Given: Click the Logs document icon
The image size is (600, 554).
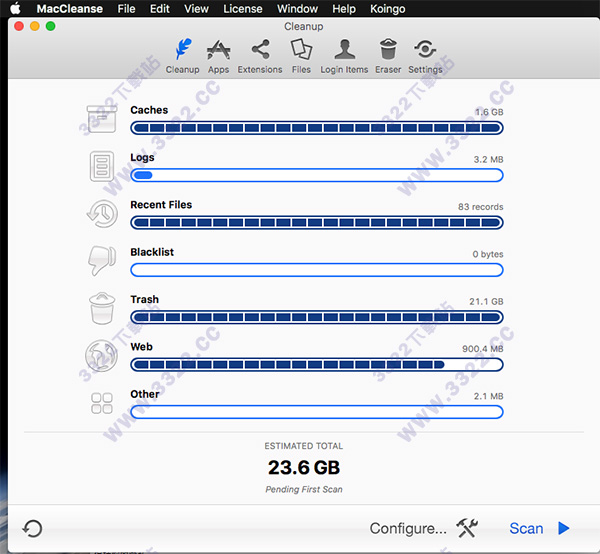Looking at the screenshot, I should pos(102,166).
